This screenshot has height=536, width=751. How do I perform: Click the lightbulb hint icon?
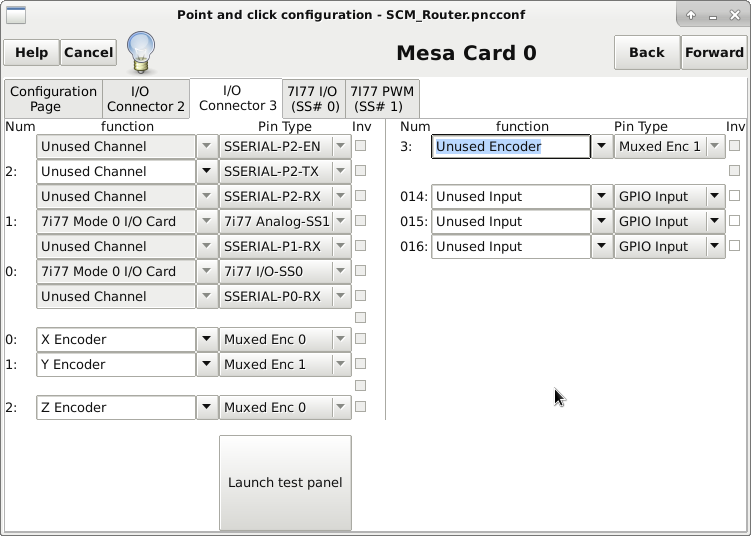pos(140,52)
